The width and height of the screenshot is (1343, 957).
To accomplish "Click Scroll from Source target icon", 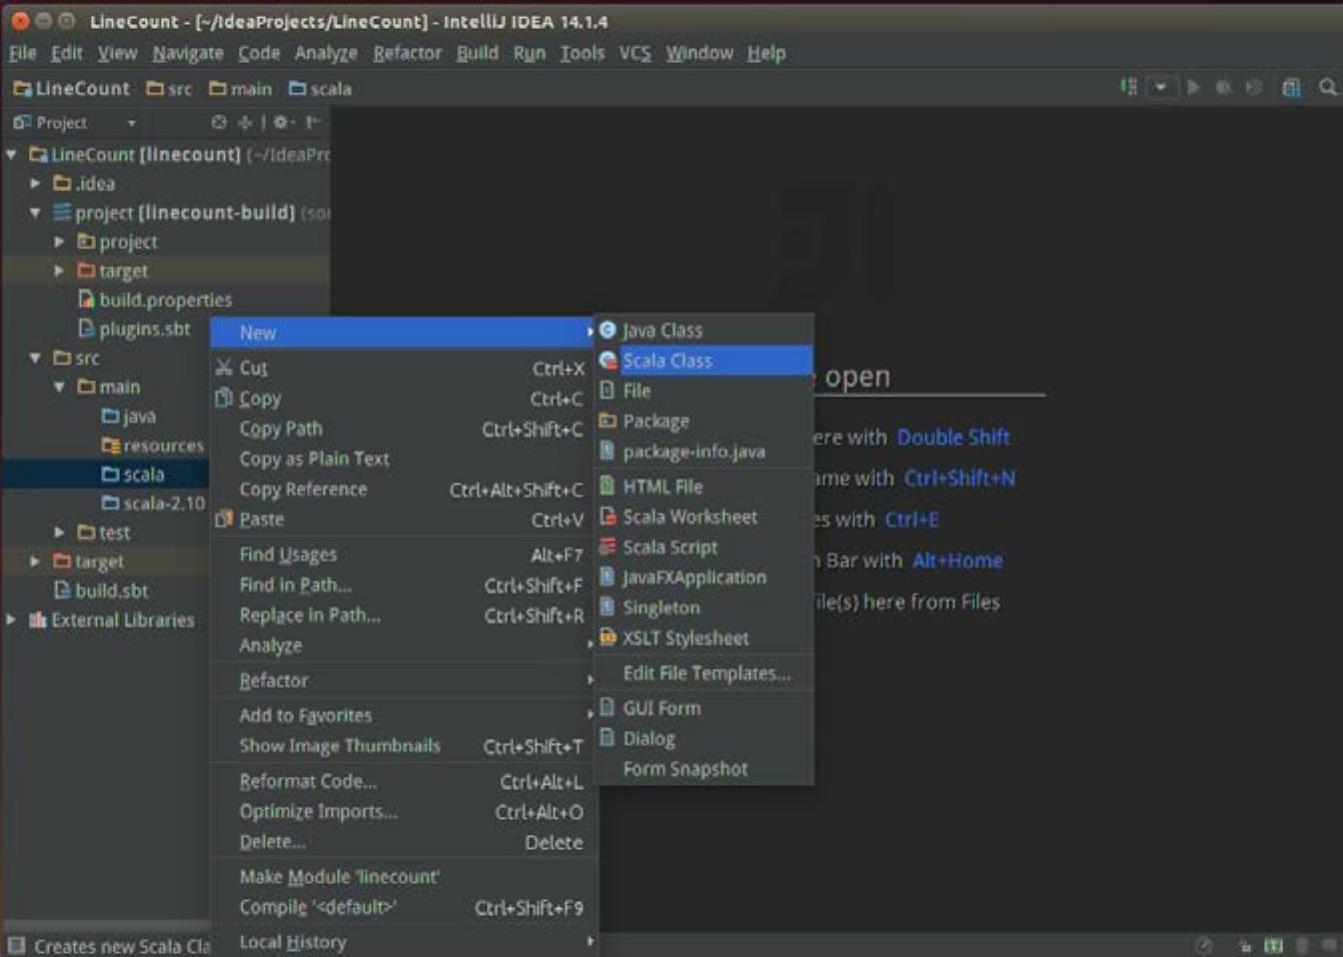I will (x=219, y=122).
